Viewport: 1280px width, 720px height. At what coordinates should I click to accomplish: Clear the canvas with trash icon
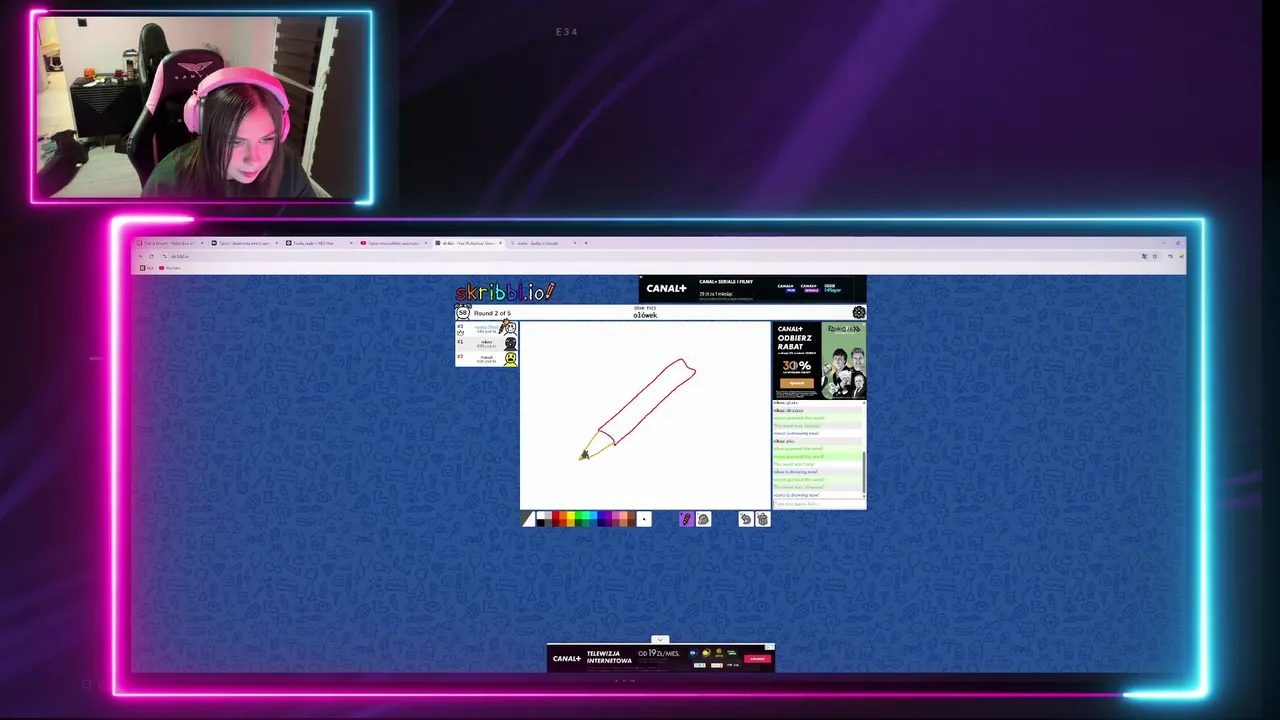(x=763, y=519)
